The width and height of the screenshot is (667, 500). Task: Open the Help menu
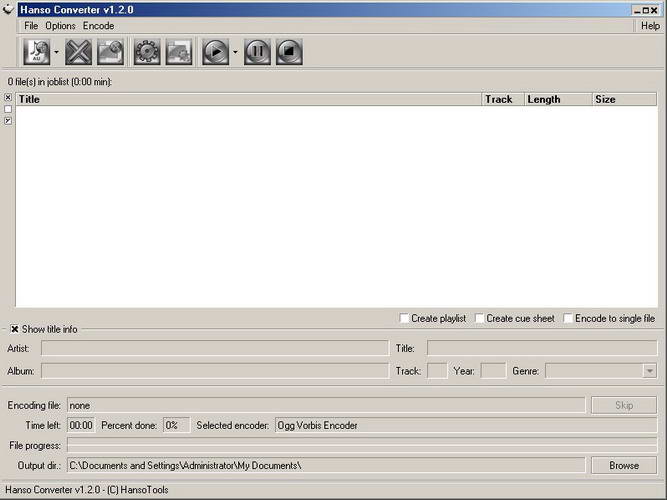click(650, 26)
